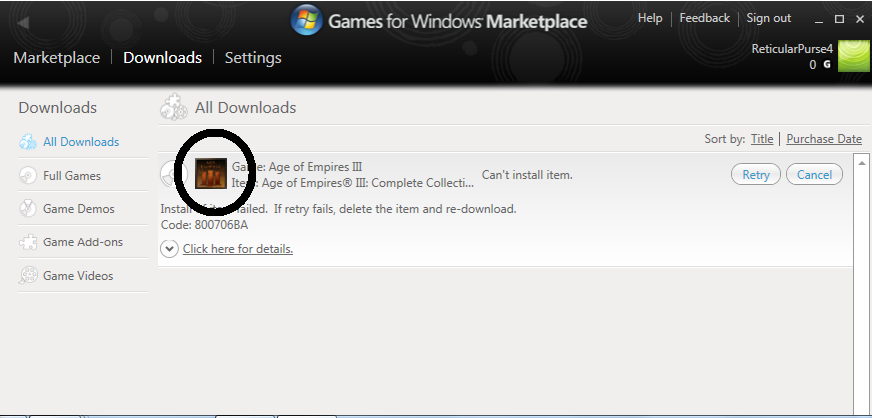Switch to the Marketplace tab
Viewport: 872px width, 418px height.
point(57,58)
